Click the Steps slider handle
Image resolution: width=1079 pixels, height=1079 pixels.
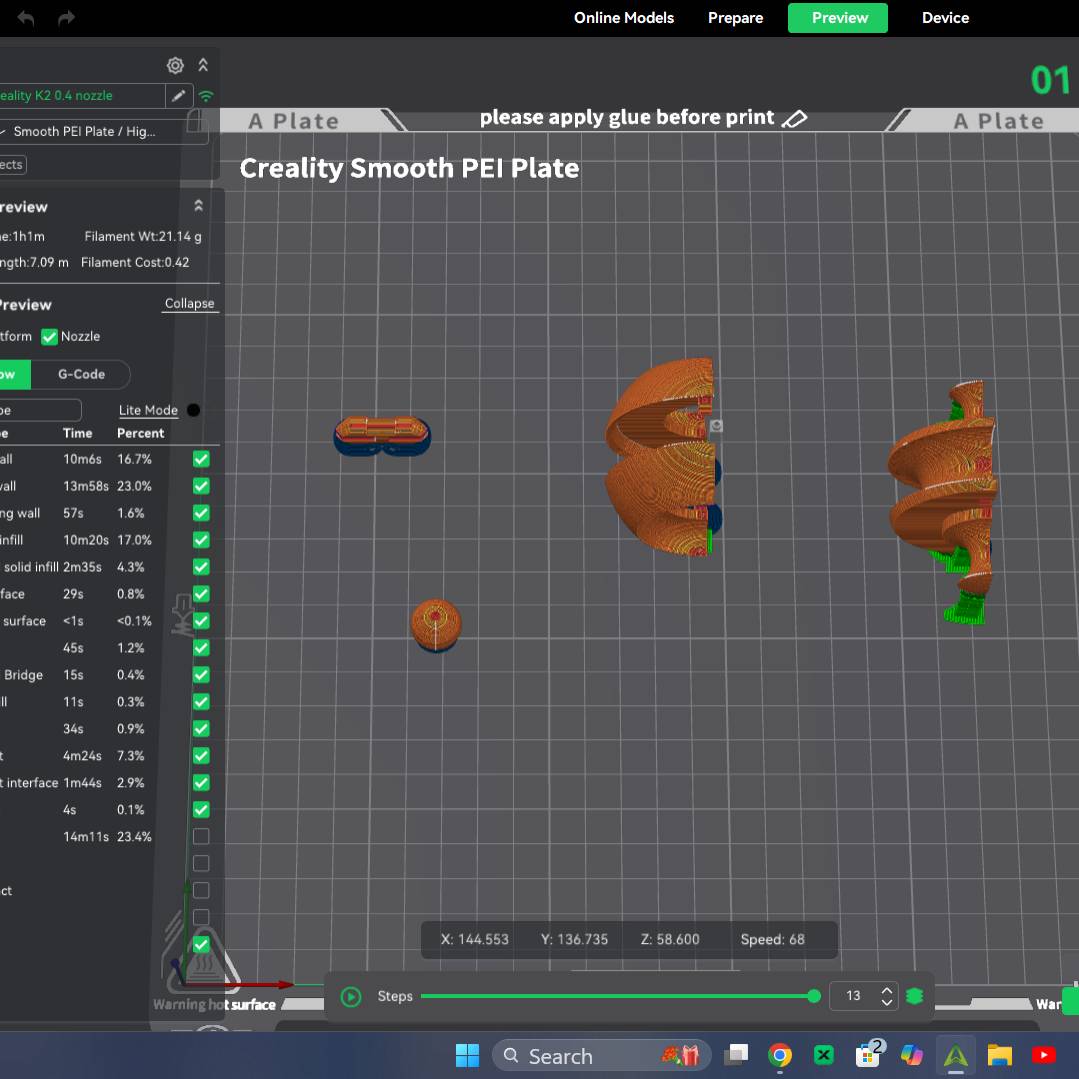[x=814, y=996]
